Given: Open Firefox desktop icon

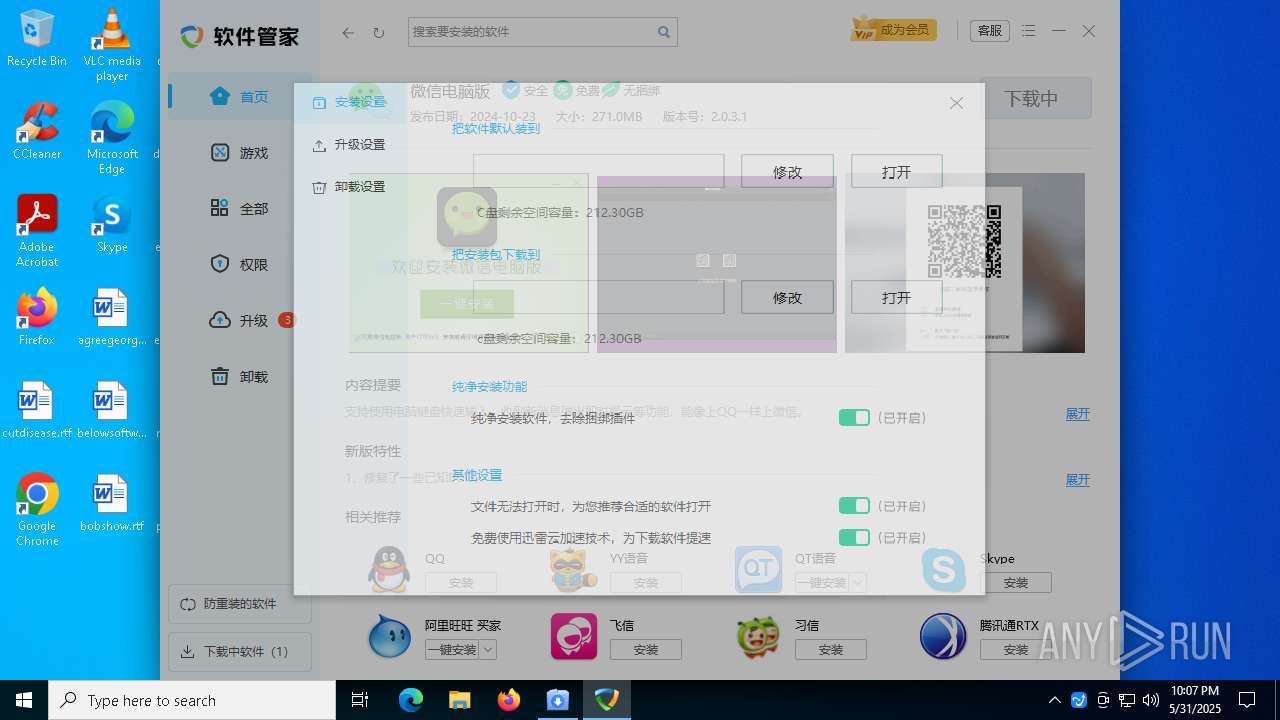Looking at the screenshot, I should pos(37,317).
